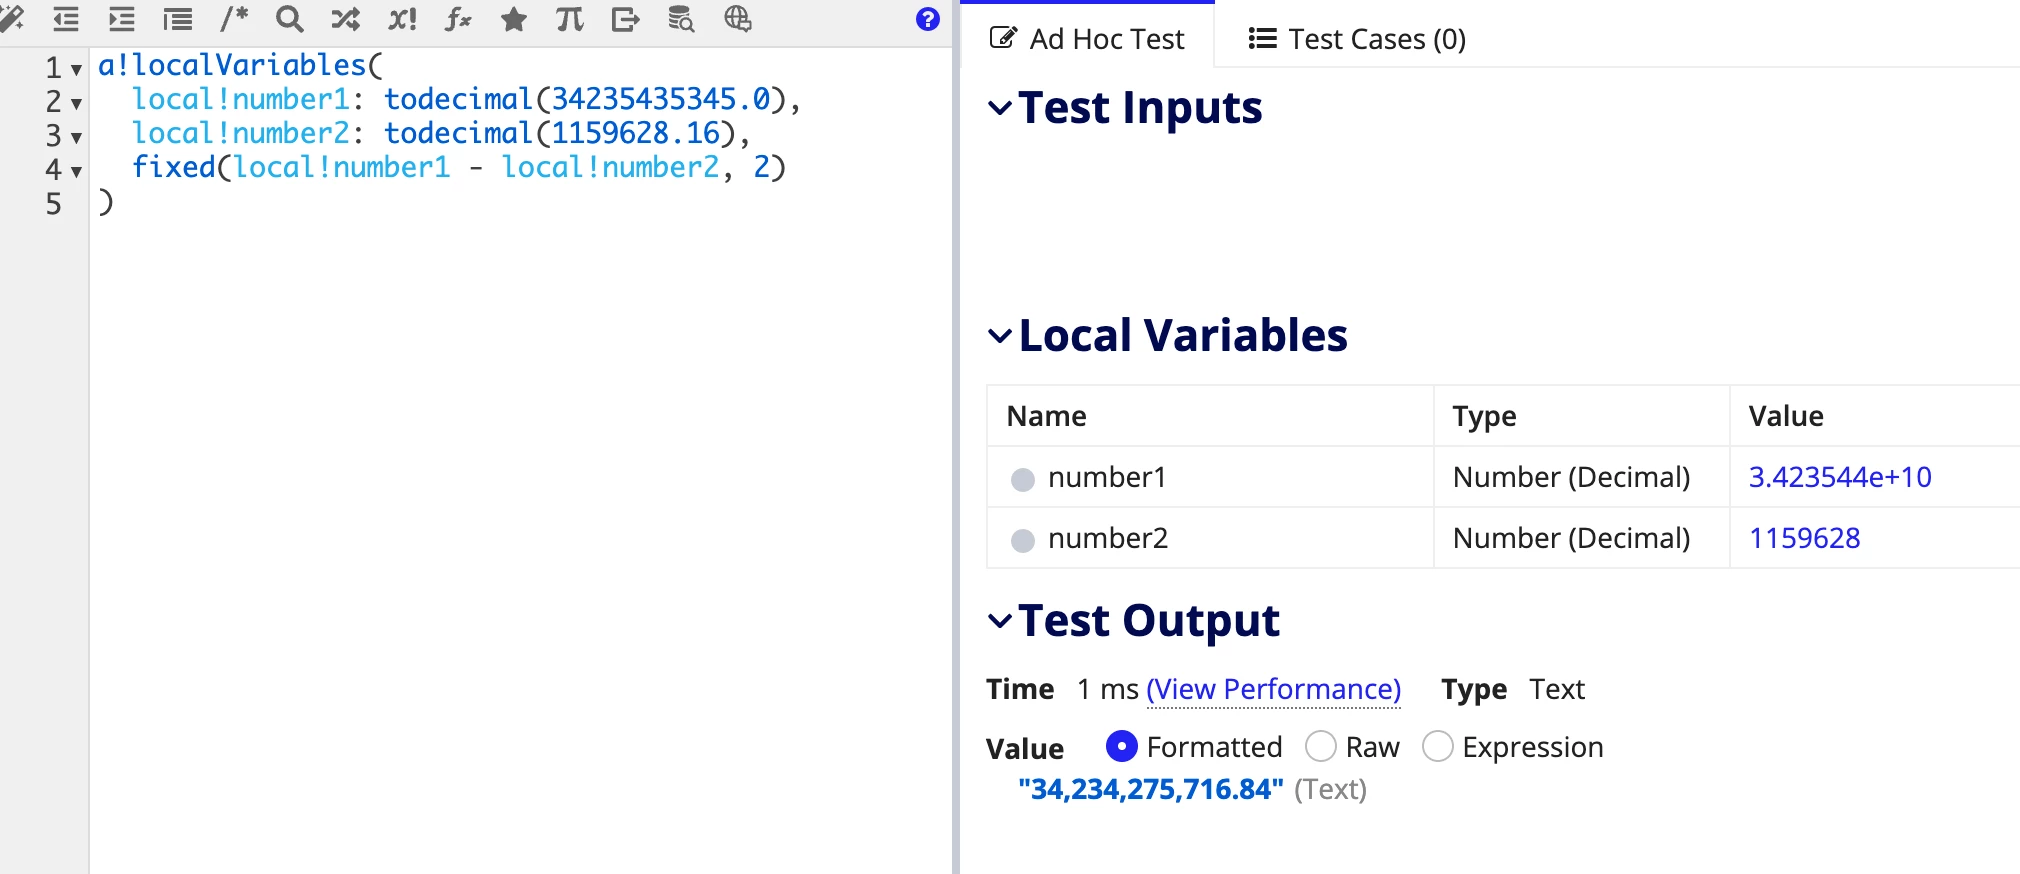Click the reformat lines list icon
This screenshot has height=874, width=2020.
tap(178, 19)
